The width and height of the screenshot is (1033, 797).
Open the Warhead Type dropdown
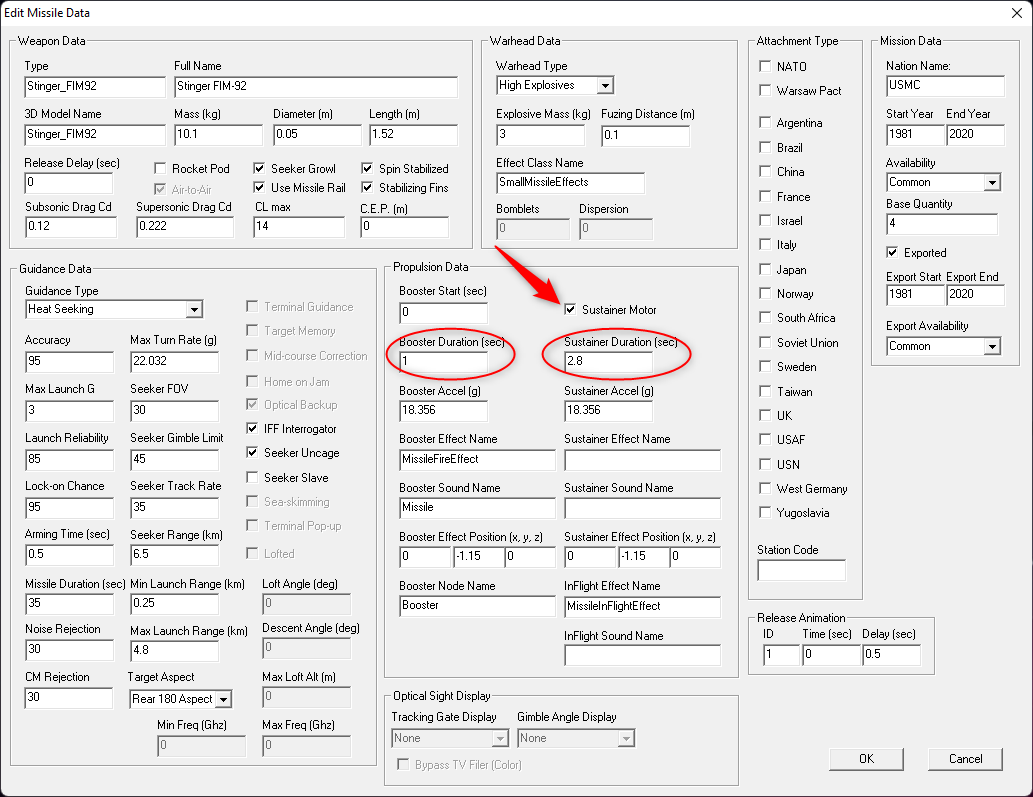pos(605,86)
